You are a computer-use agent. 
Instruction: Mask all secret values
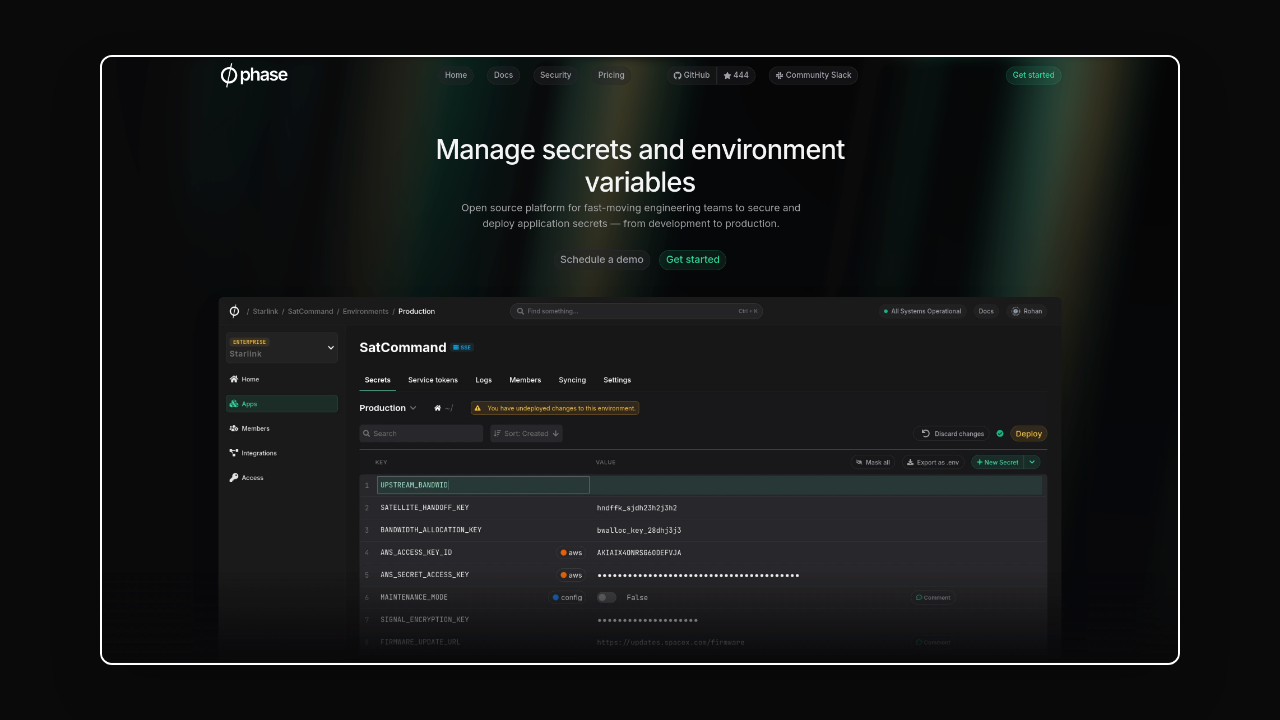[x=872, y=462]
